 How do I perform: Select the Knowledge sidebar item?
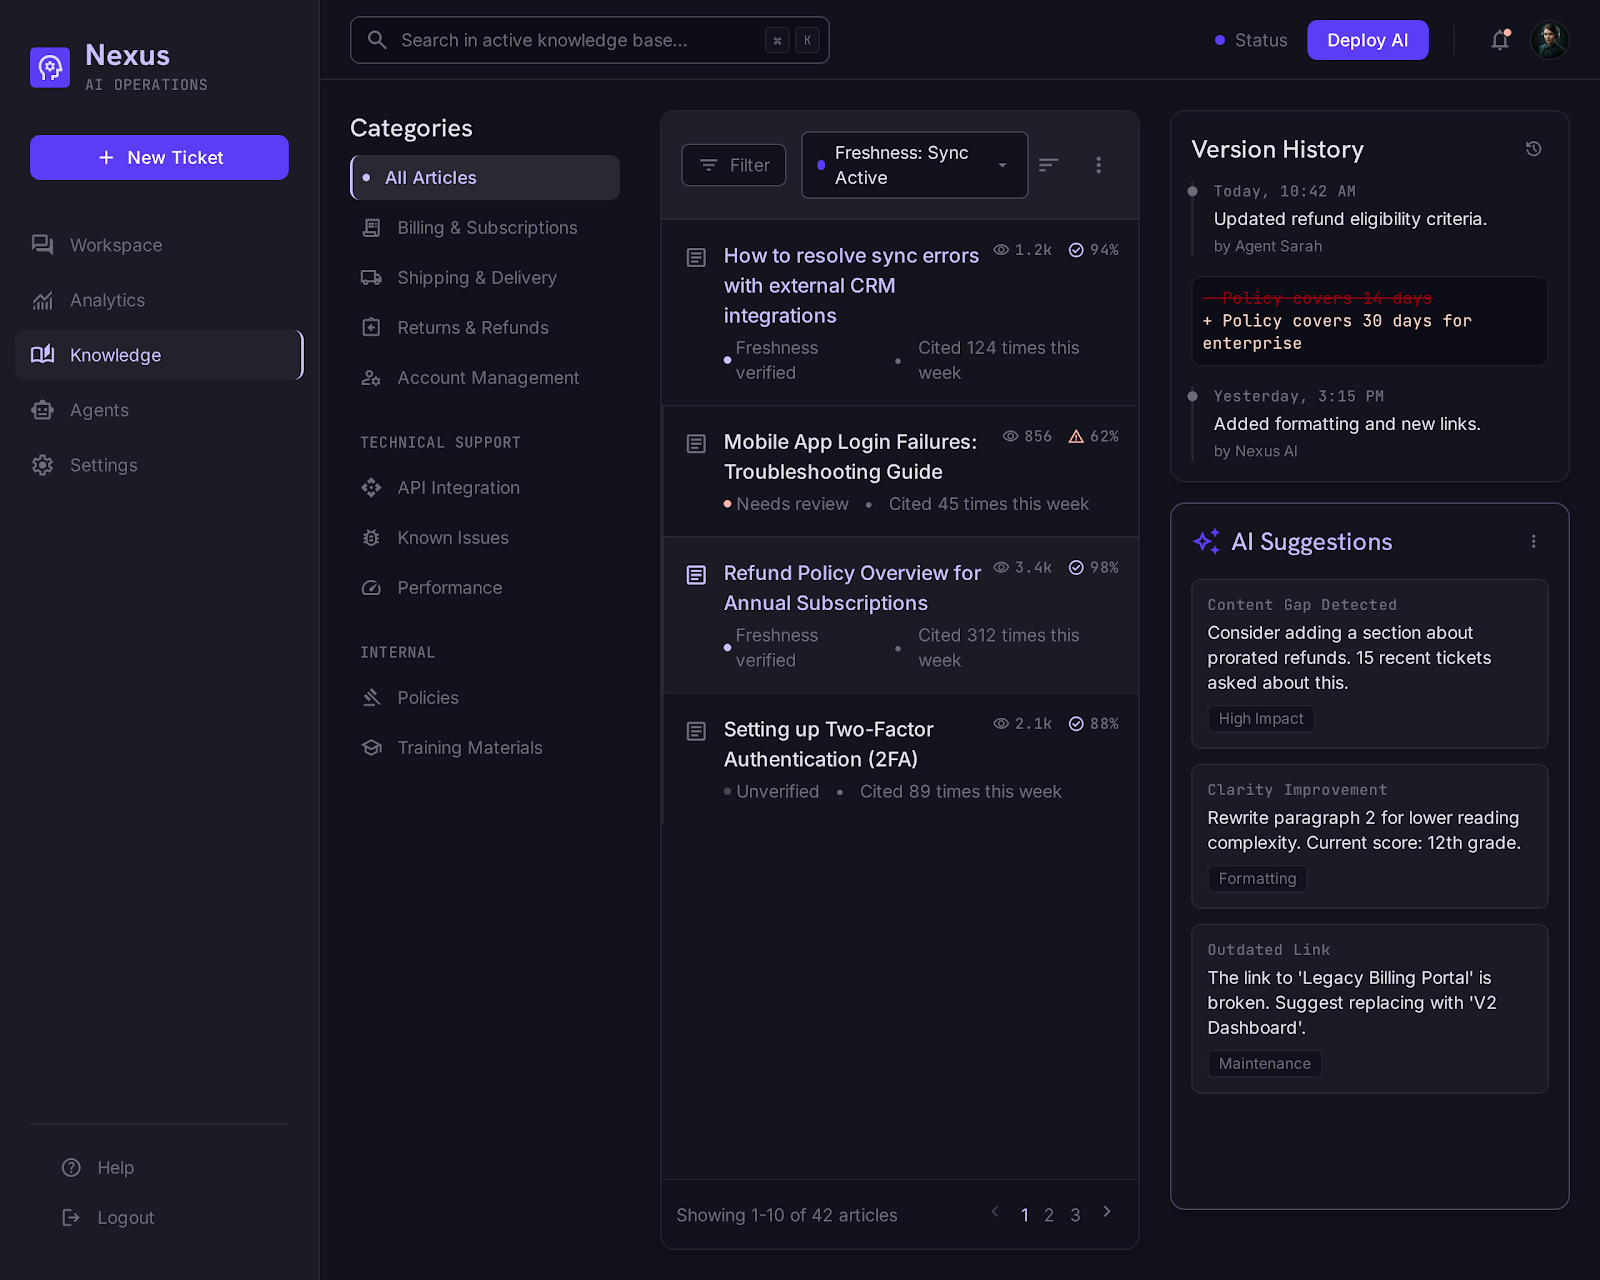click(x=159, y=355)
